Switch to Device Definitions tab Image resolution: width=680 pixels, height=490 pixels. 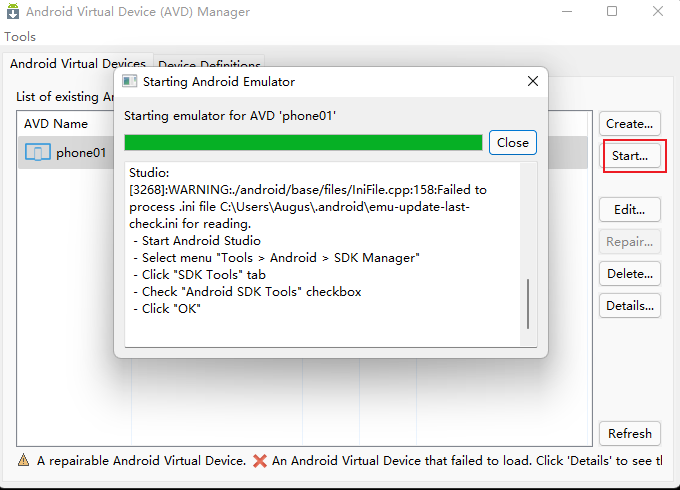click(209, 64)
